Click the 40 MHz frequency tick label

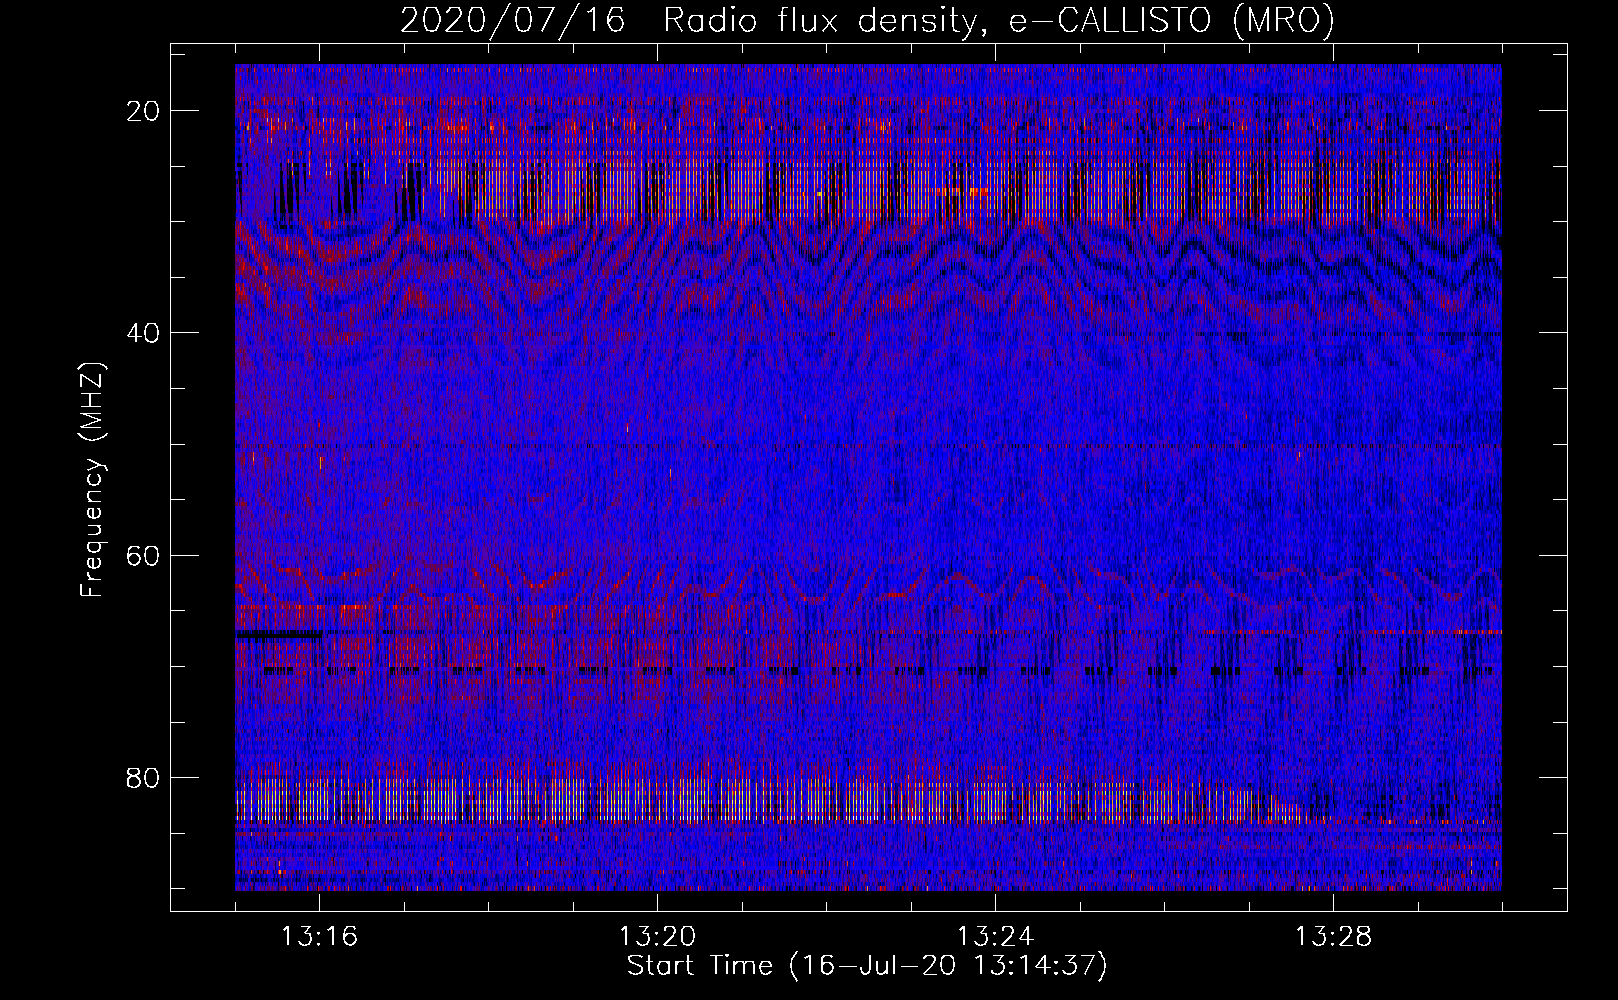point(144,333)
